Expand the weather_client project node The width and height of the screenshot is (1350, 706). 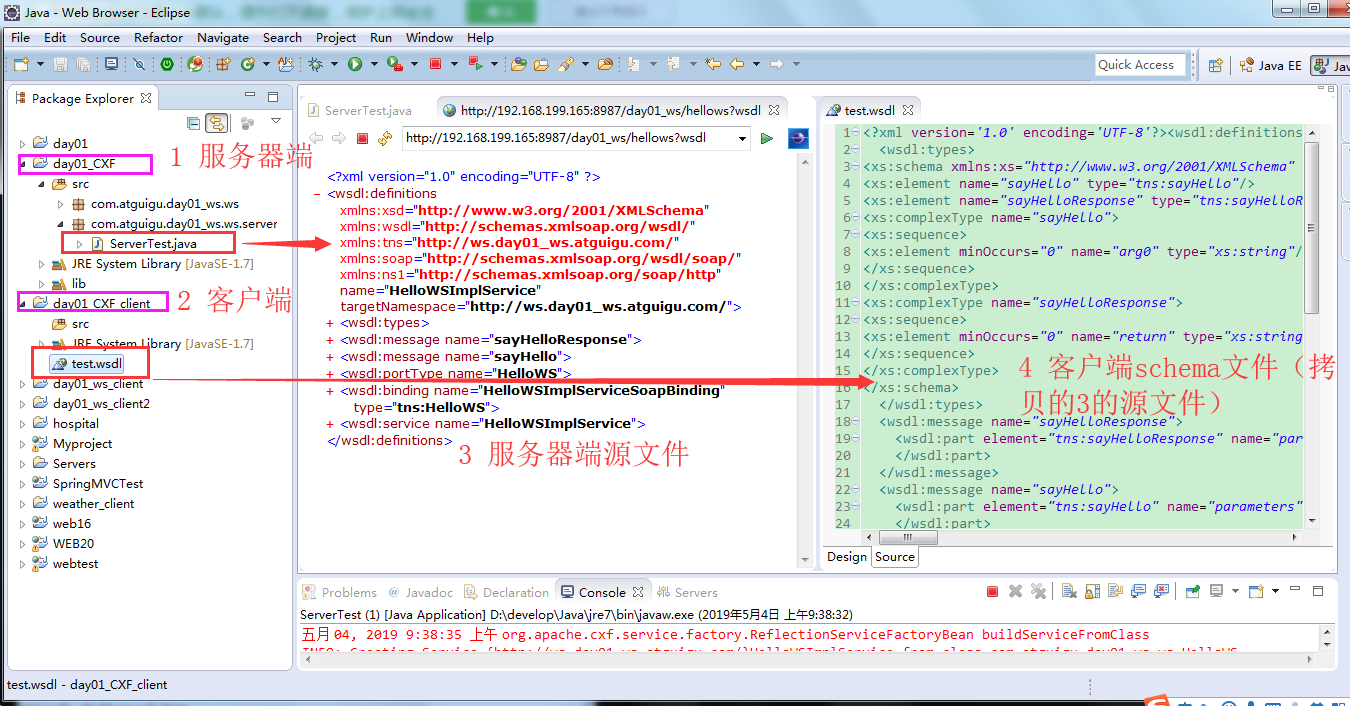(23, 504)
